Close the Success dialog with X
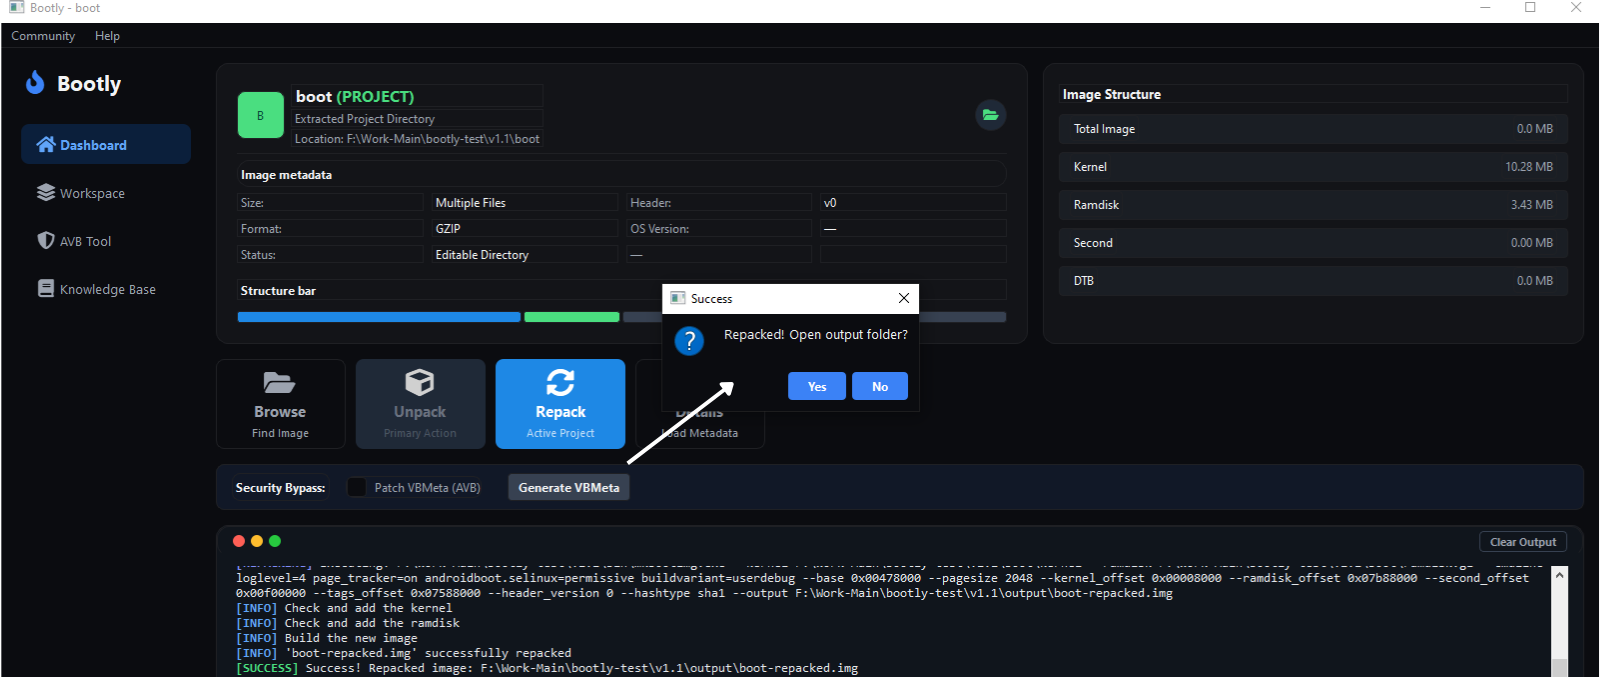1600x677 pixels. pyautogui.click(x=904, y=298)
